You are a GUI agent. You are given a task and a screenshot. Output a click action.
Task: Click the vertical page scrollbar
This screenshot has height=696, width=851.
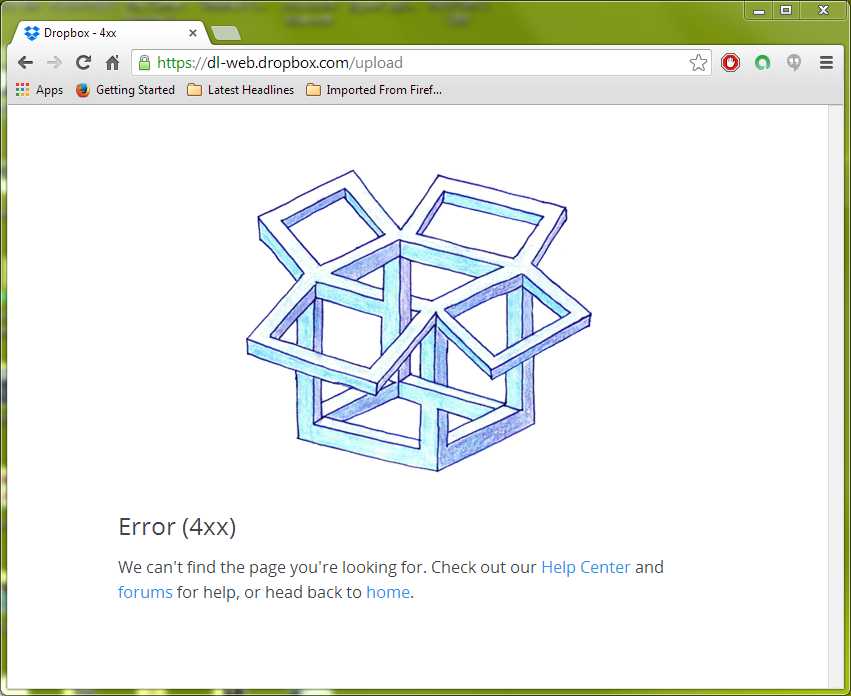[835, 397]
